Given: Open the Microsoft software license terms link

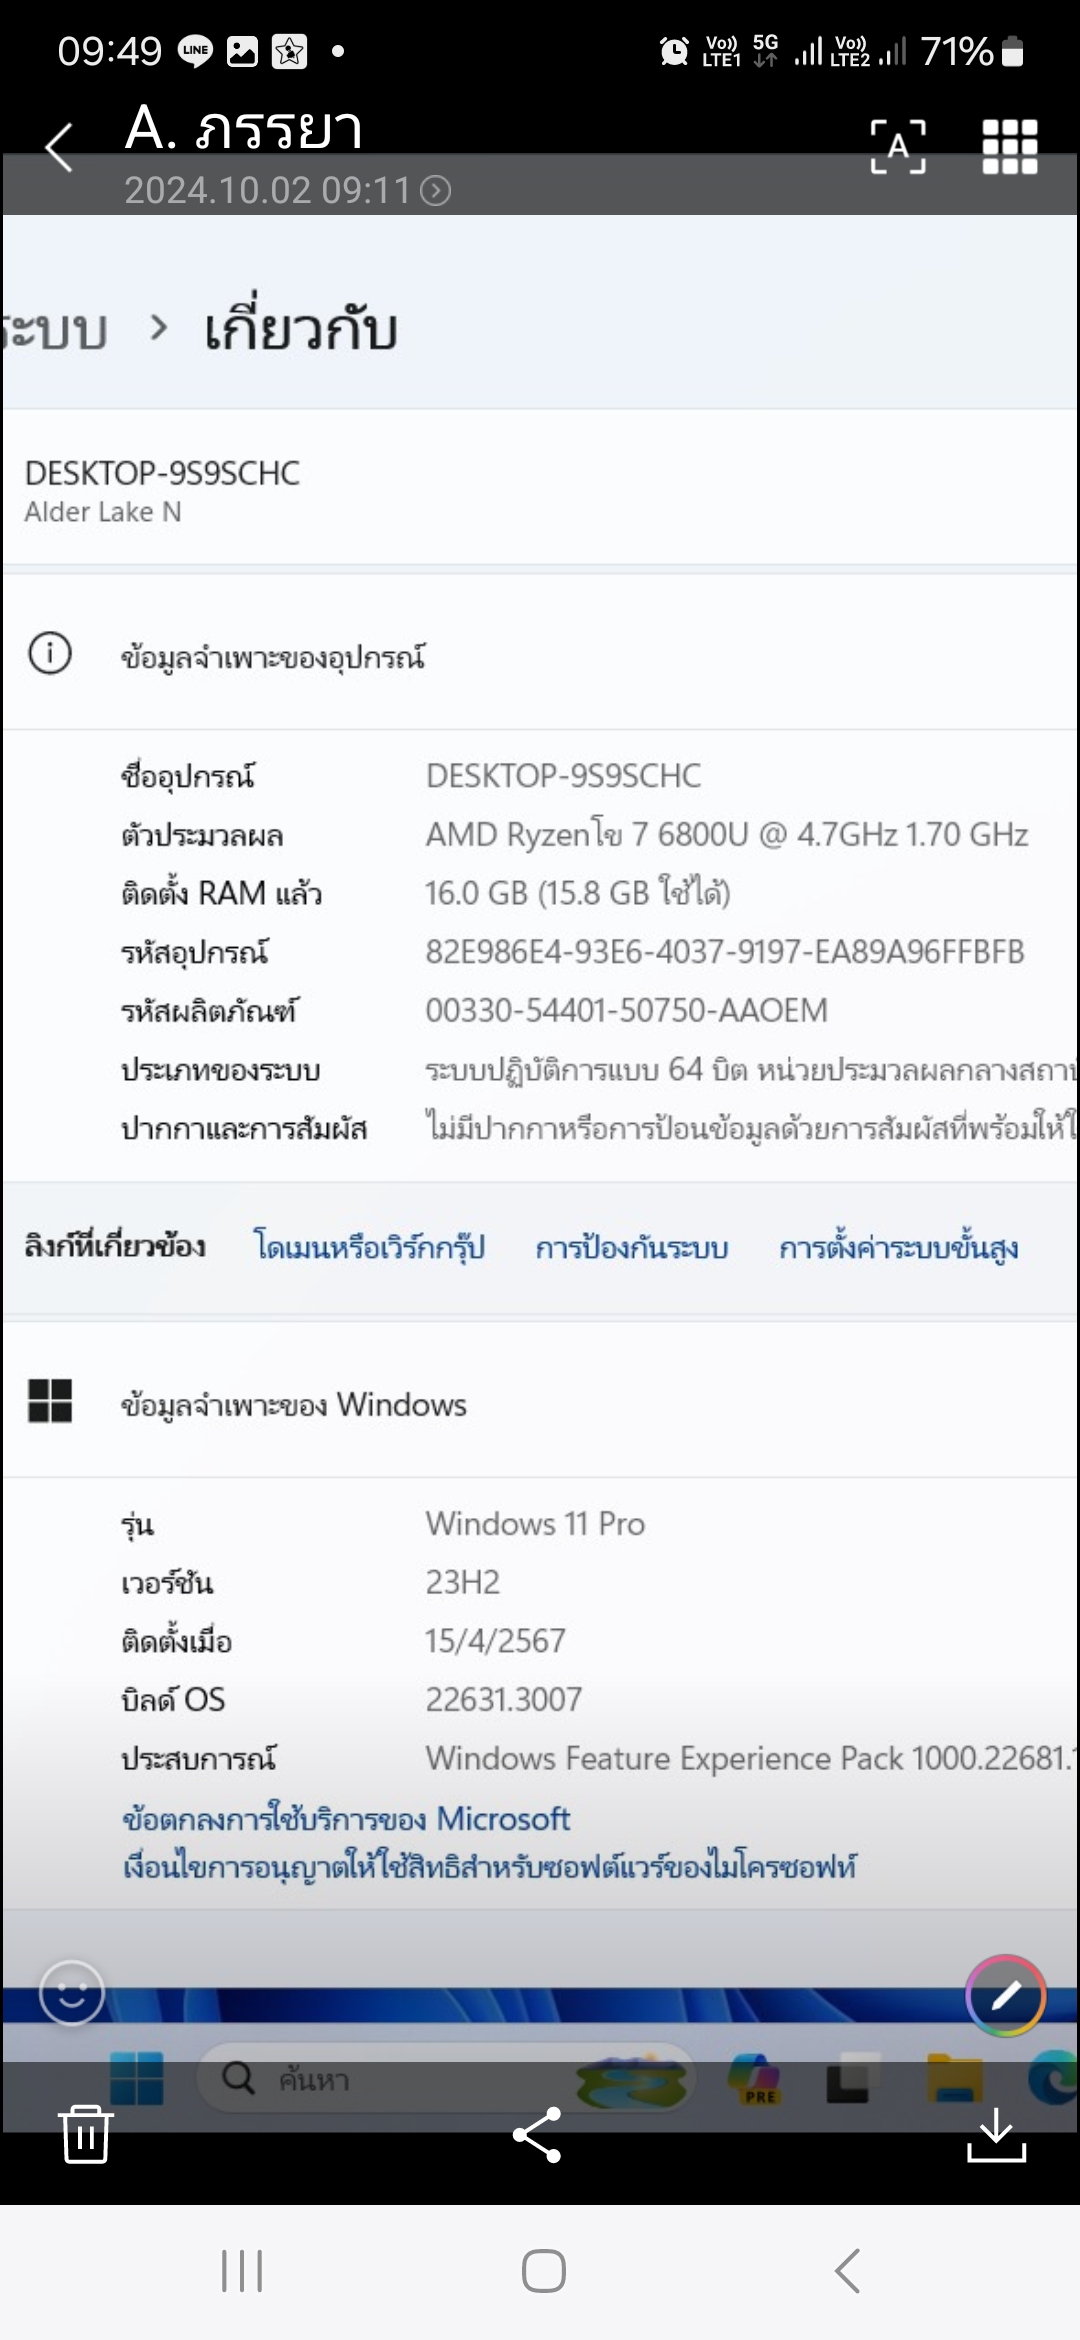Looking at the screenshot, I should [489, 1866].
